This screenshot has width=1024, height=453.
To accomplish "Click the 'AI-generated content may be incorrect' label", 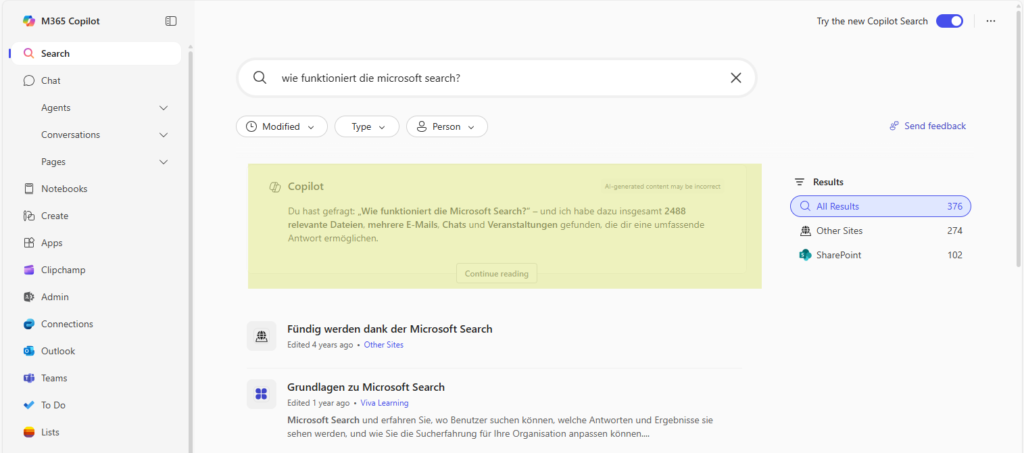I will point(662,187).
